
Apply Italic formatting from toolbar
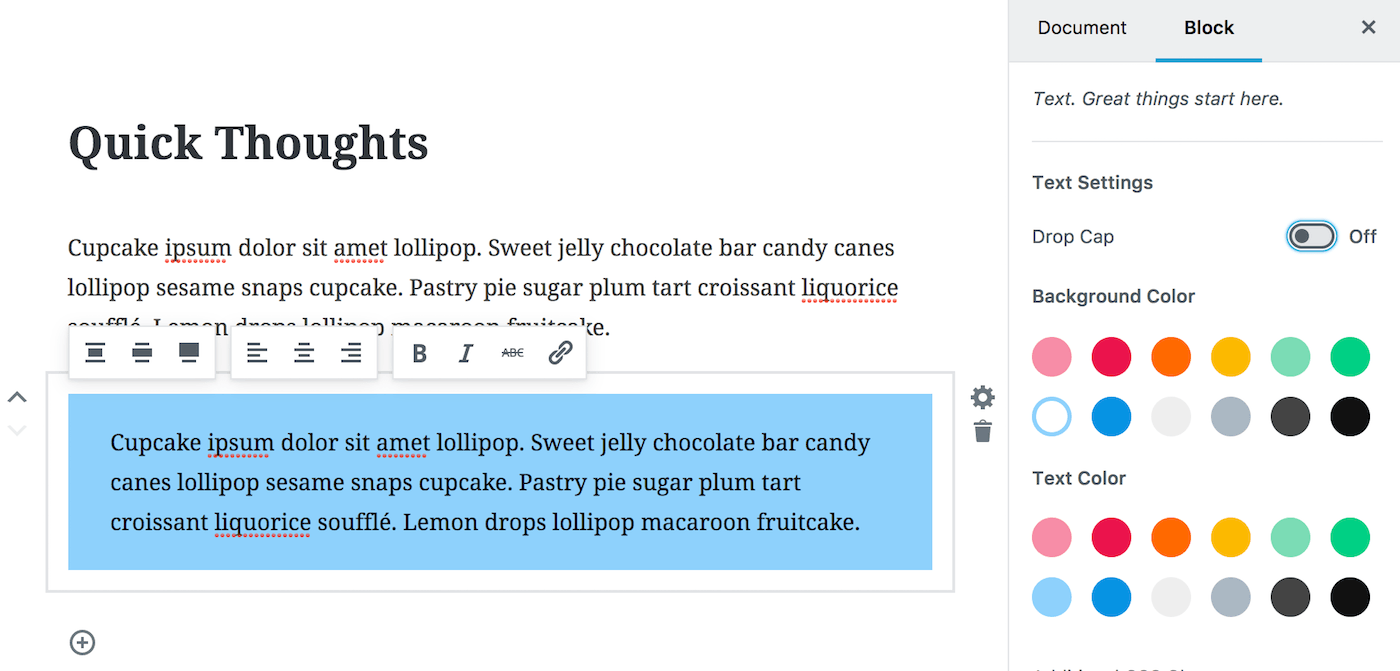pos(465,353)
